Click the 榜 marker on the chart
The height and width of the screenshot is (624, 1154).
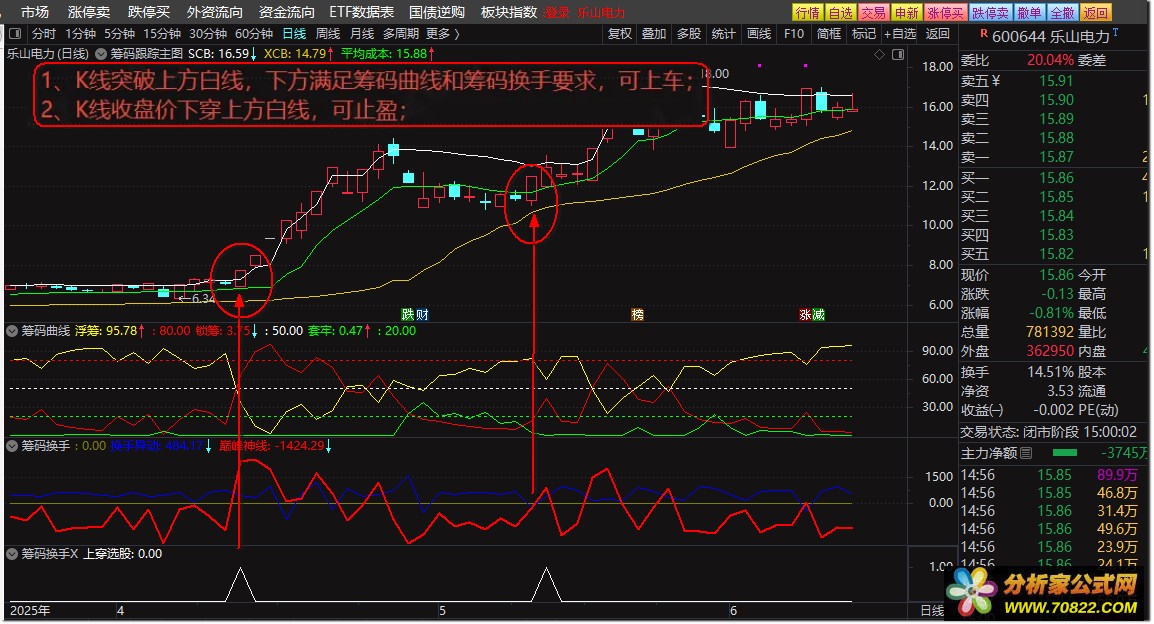tap(637, 314)
